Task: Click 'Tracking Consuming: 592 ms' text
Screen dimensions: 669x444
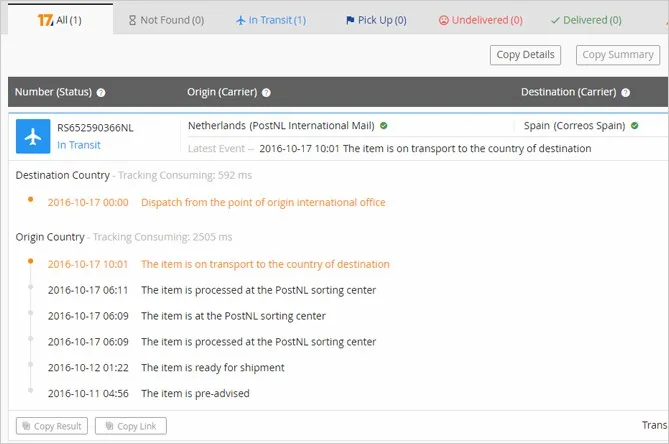Action: pos(185,175)
